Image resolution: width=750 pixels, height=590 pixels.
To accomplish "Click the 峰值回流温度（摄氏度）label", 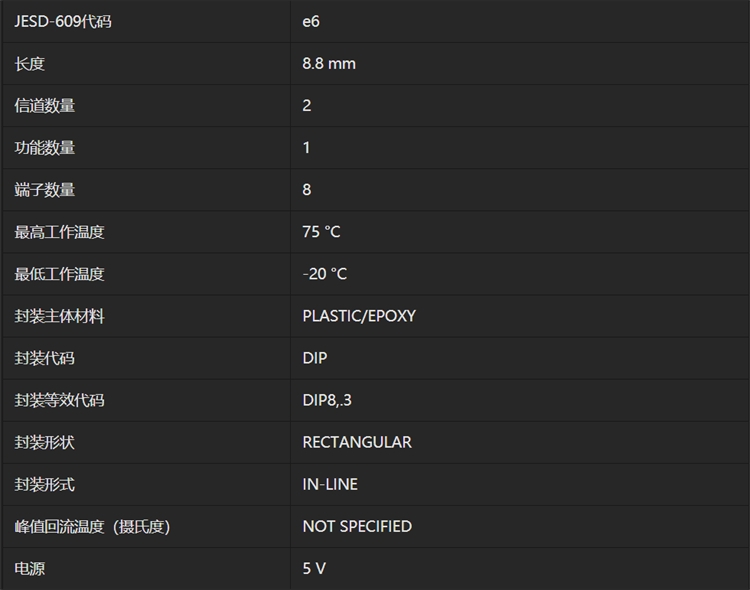I will 92,526.
